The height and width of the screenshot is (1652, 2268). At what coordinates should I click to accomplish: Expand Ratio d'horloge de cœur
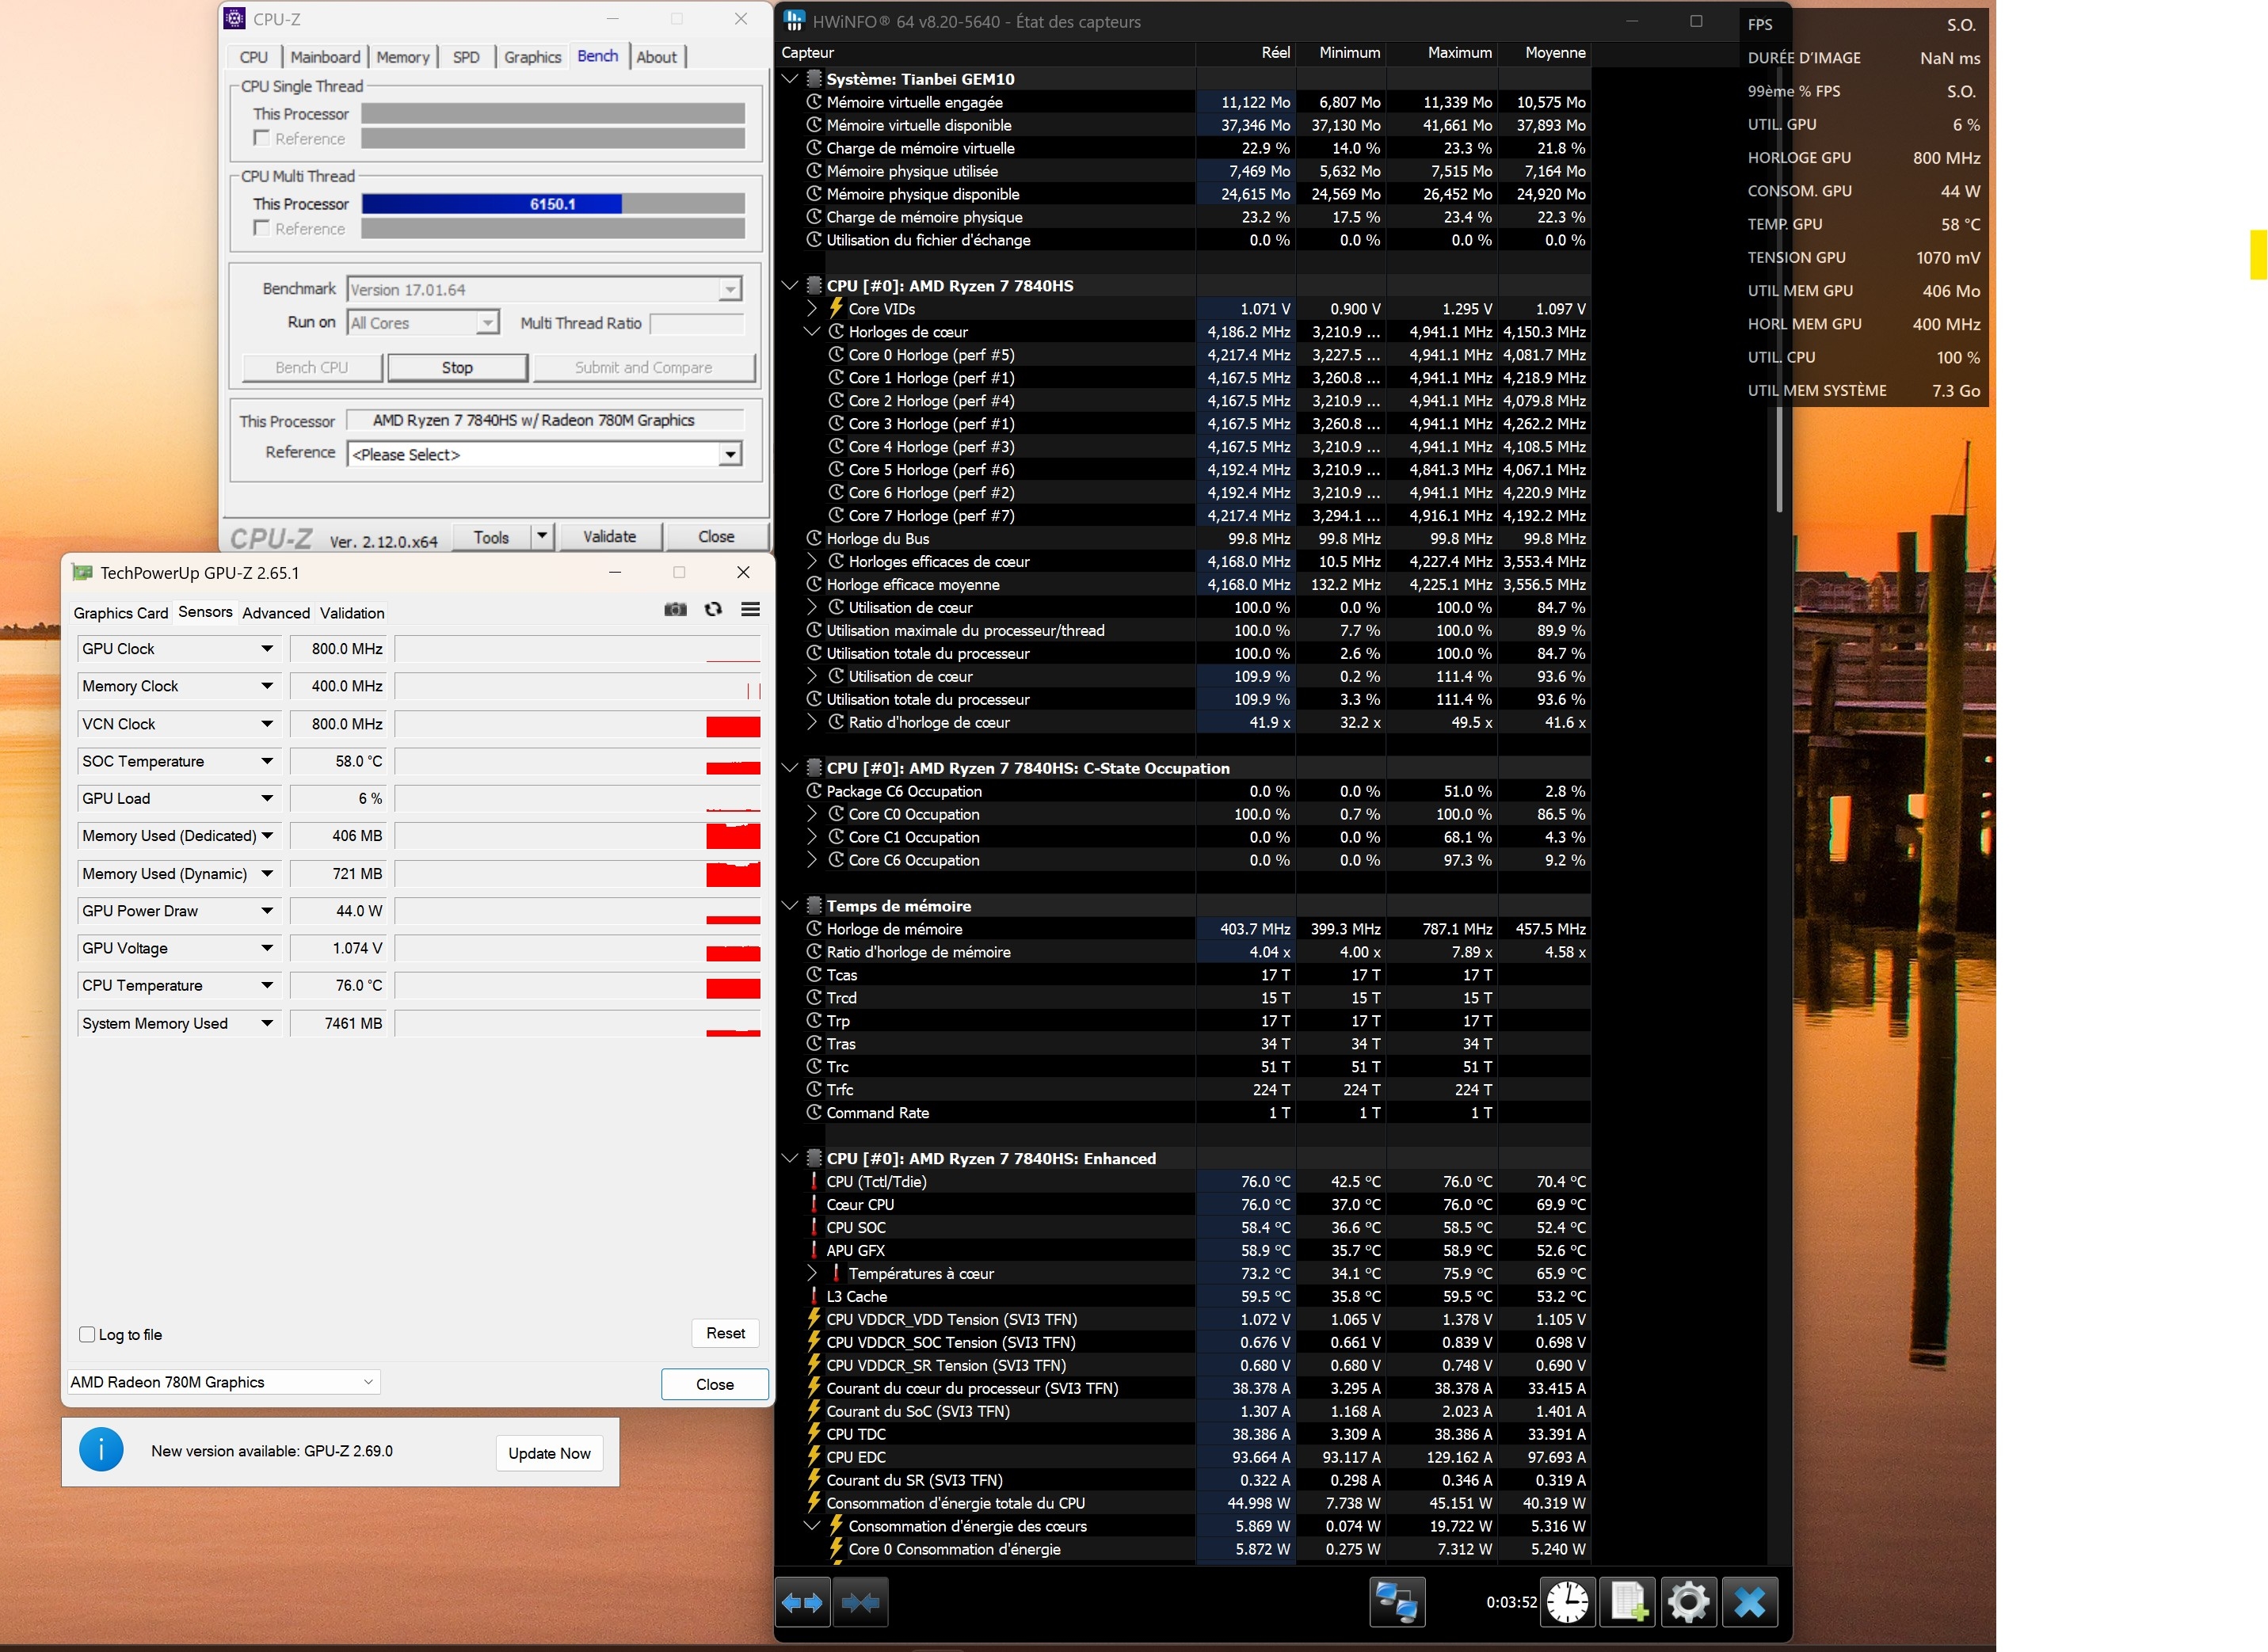tap(812, 722)
